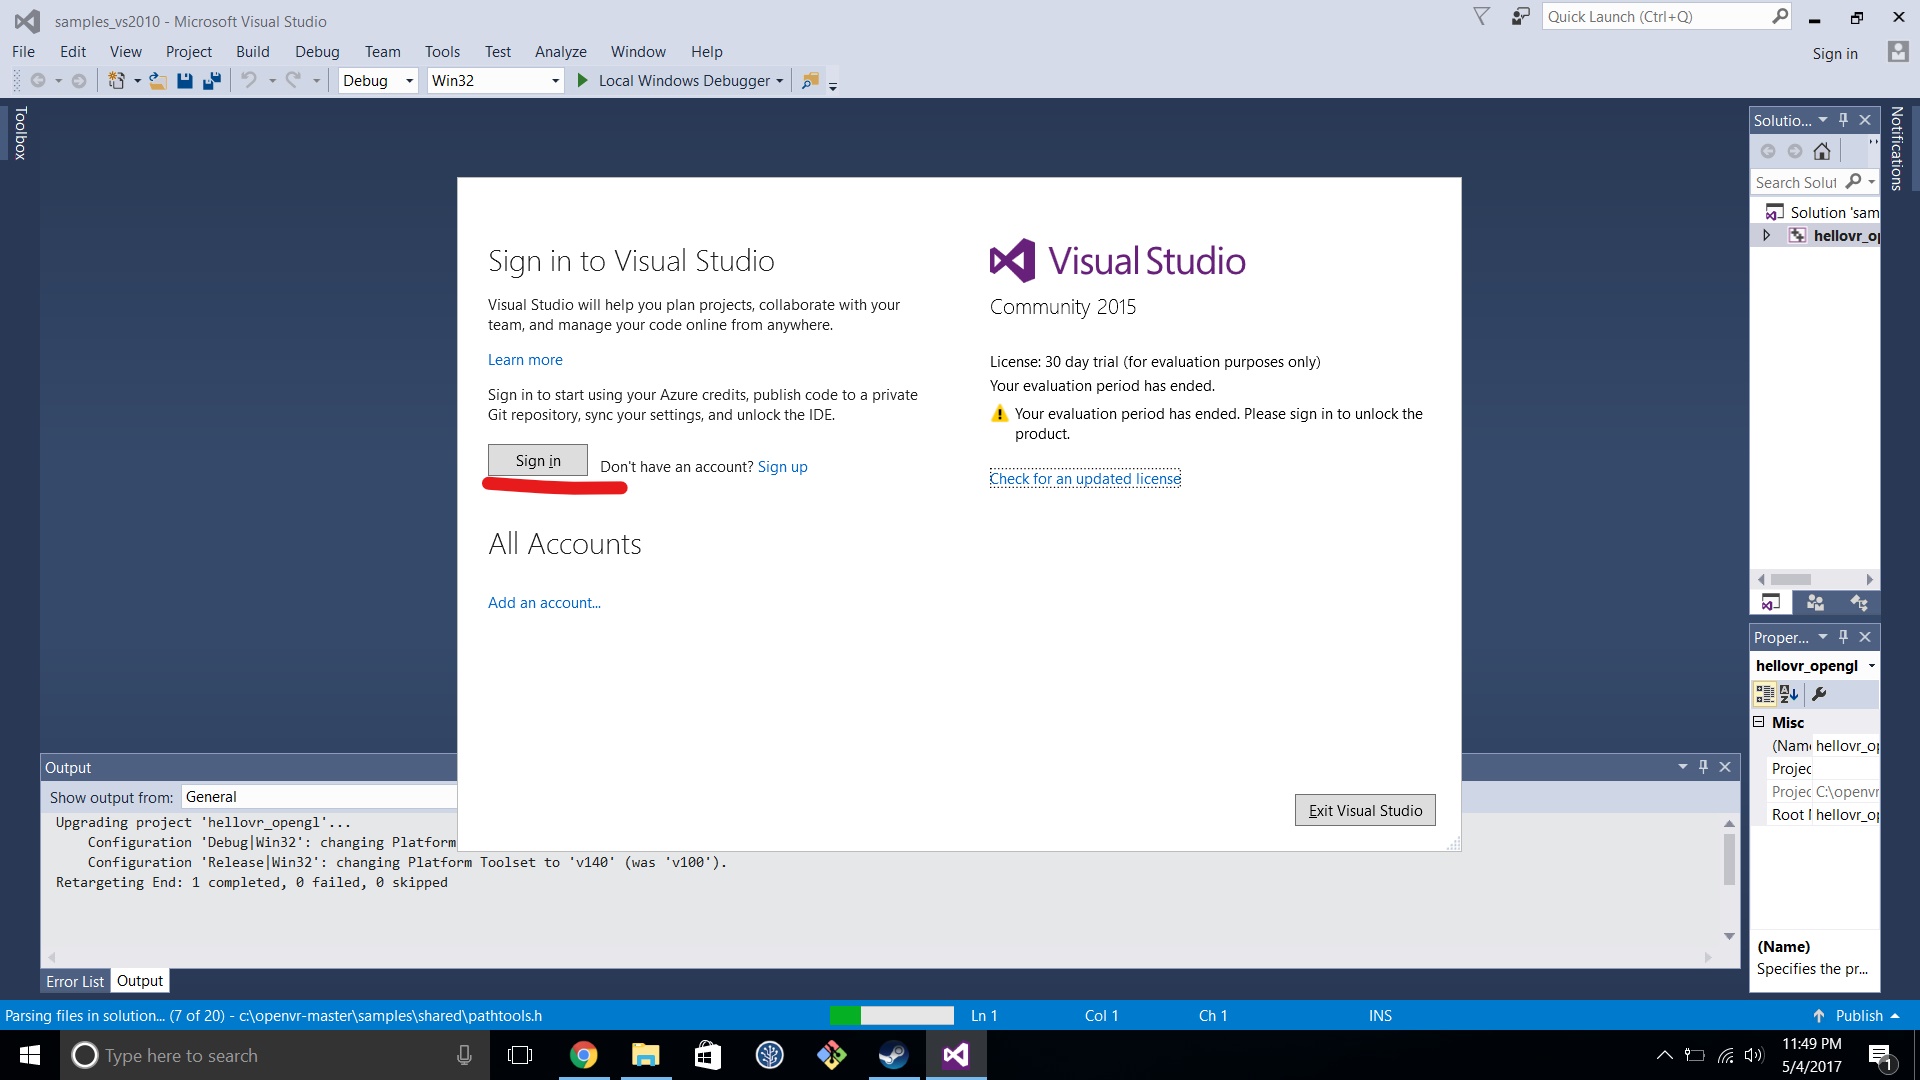Screen dimensions: 1920x1080
Task: Click the Alphabetical sort icon in Properties
Action: point(1789,694)
